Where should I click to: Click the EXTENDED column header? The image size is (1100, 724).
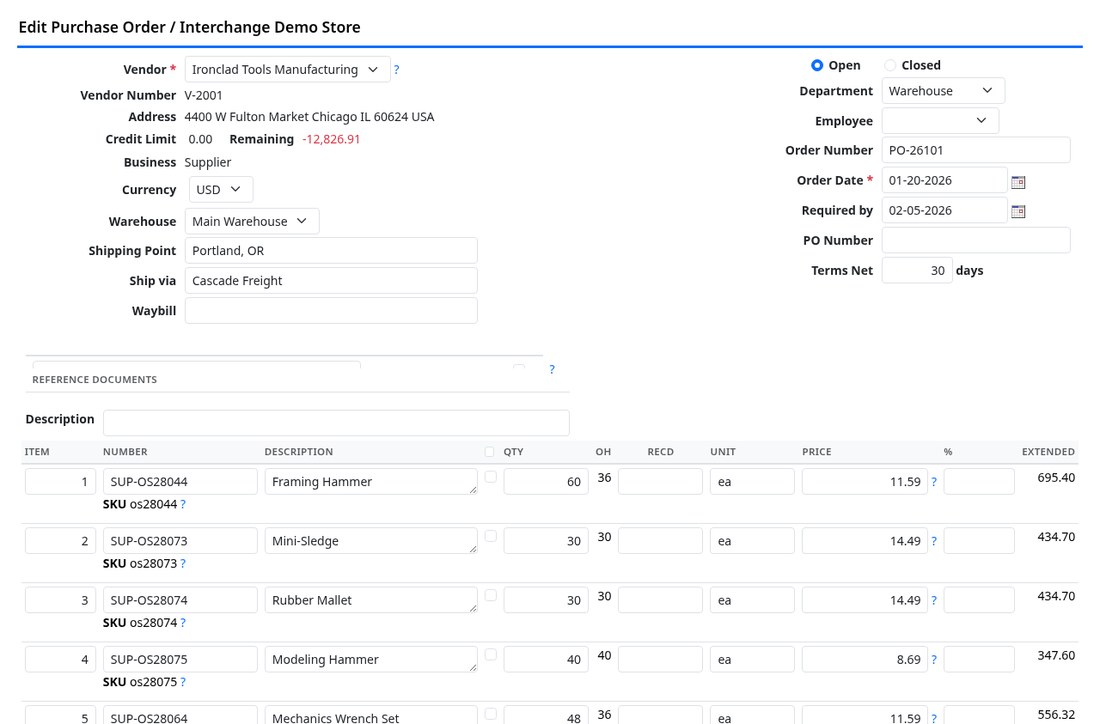[1048, 452]
